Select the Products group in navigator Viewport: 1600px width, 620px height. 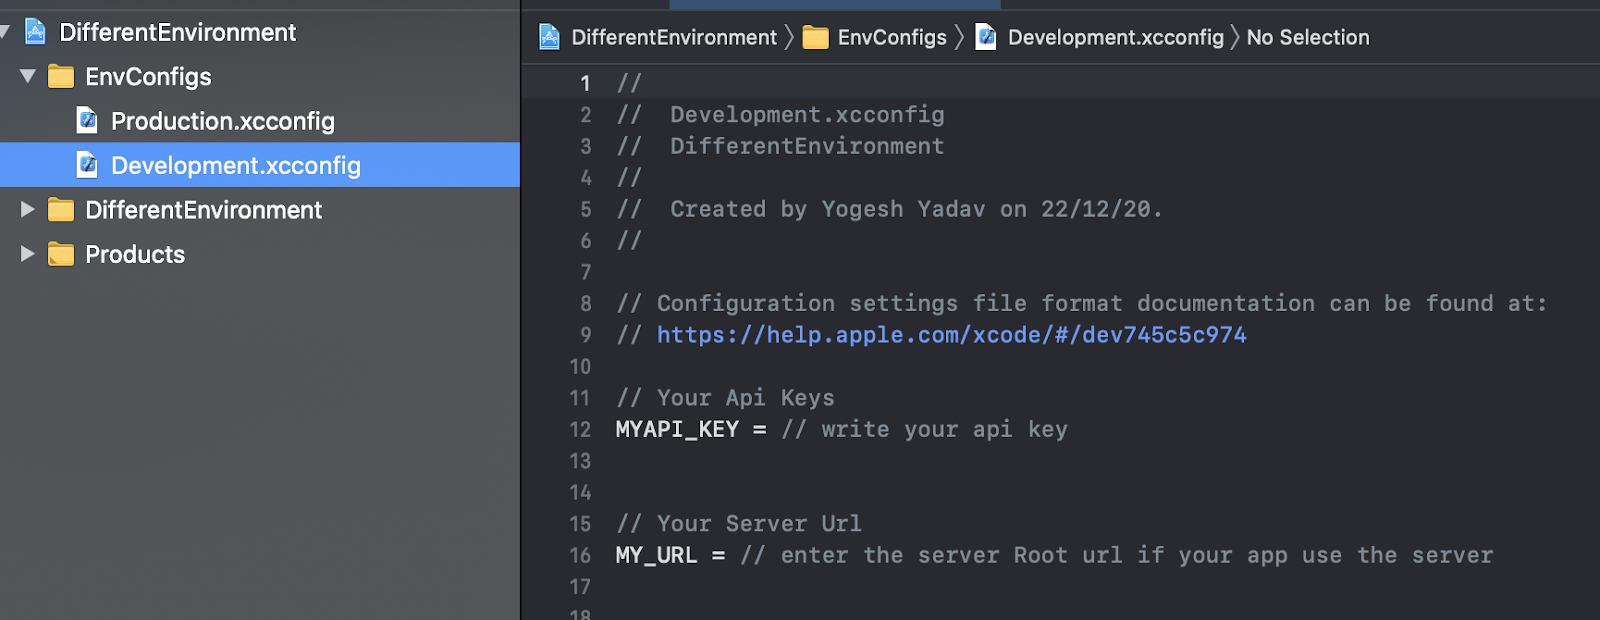[135, 254]
